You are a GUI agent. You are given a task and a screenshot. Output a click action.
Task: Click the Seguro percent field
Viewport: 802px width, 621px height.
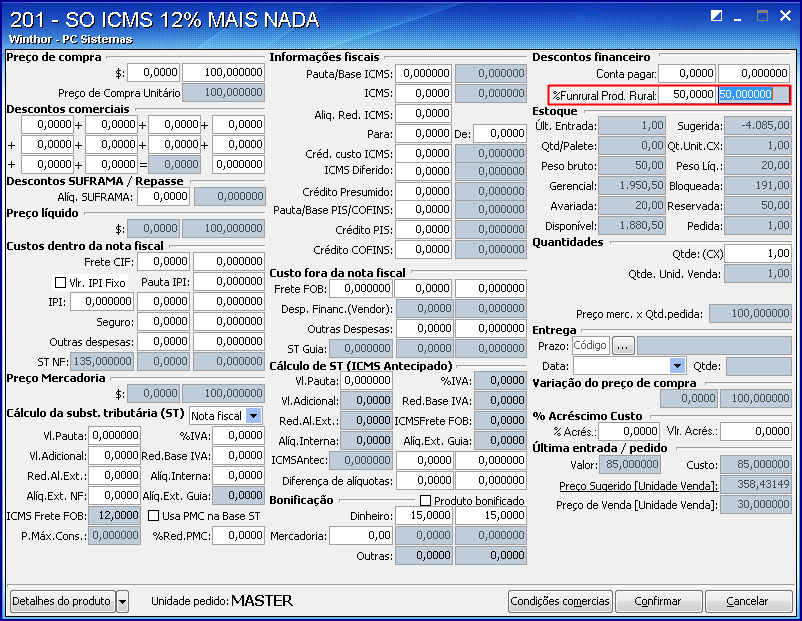[164, 321]
